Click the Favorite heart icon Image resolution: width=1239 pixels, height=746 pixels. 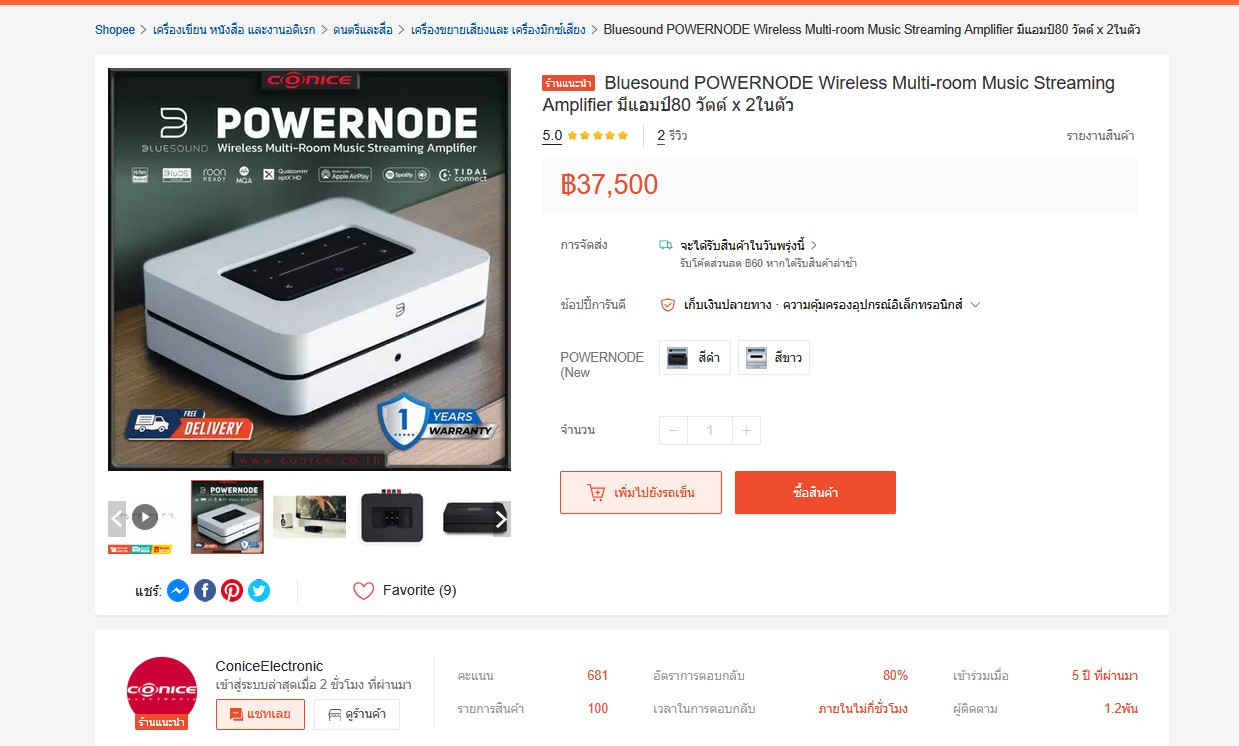[363, 591]
